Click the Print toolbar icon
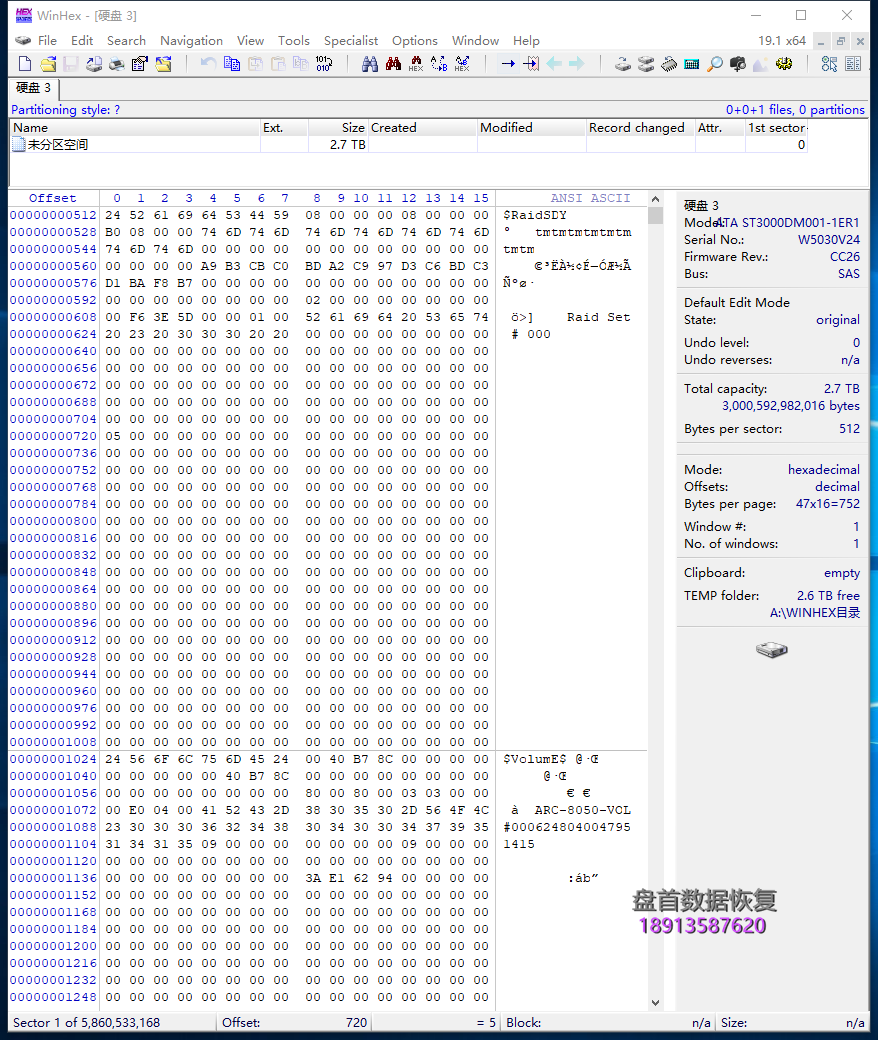878x1040 pixels. 116,64
